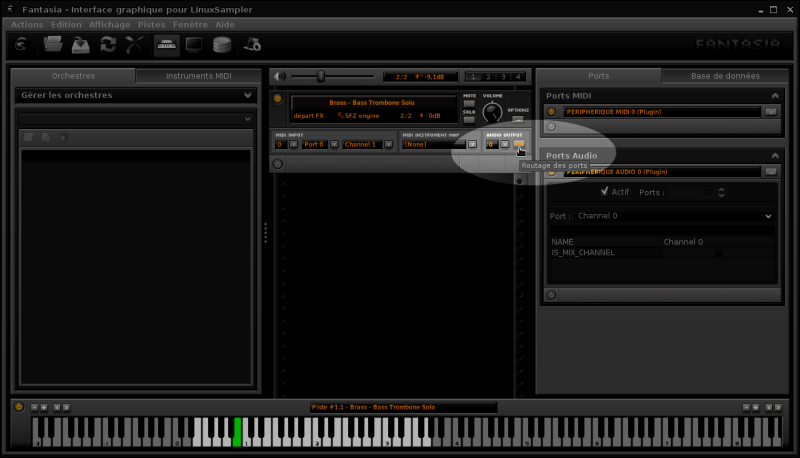
Task: Select channel lane 1 button
Action: [473, 77]
